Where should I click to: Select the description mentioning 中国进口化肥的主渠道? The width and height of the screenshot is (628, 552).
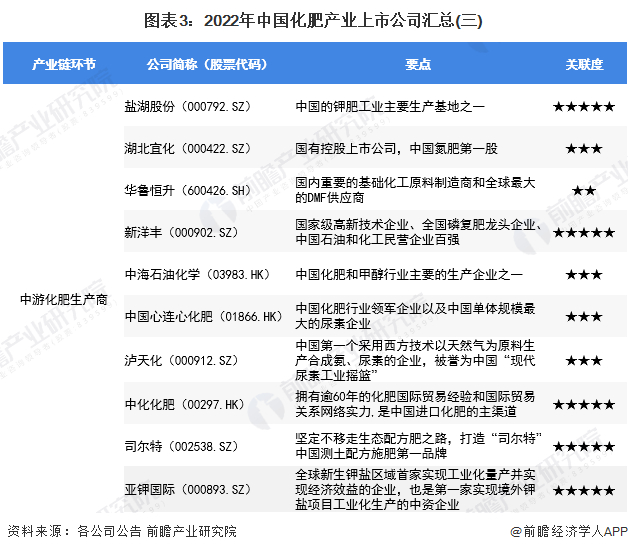[x=415, y=404]
